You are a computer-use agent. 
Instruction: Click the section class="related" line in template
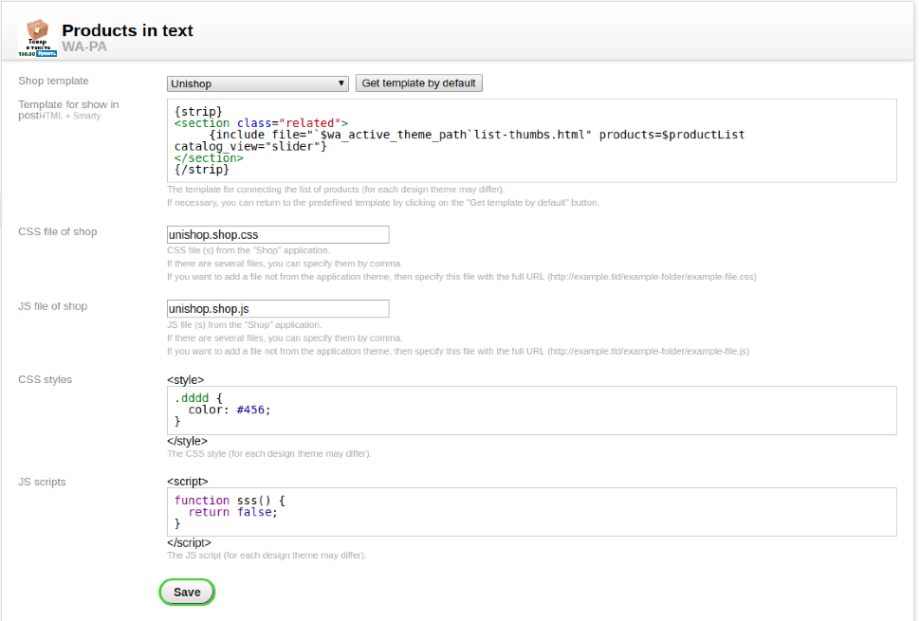tap(261, 123)
